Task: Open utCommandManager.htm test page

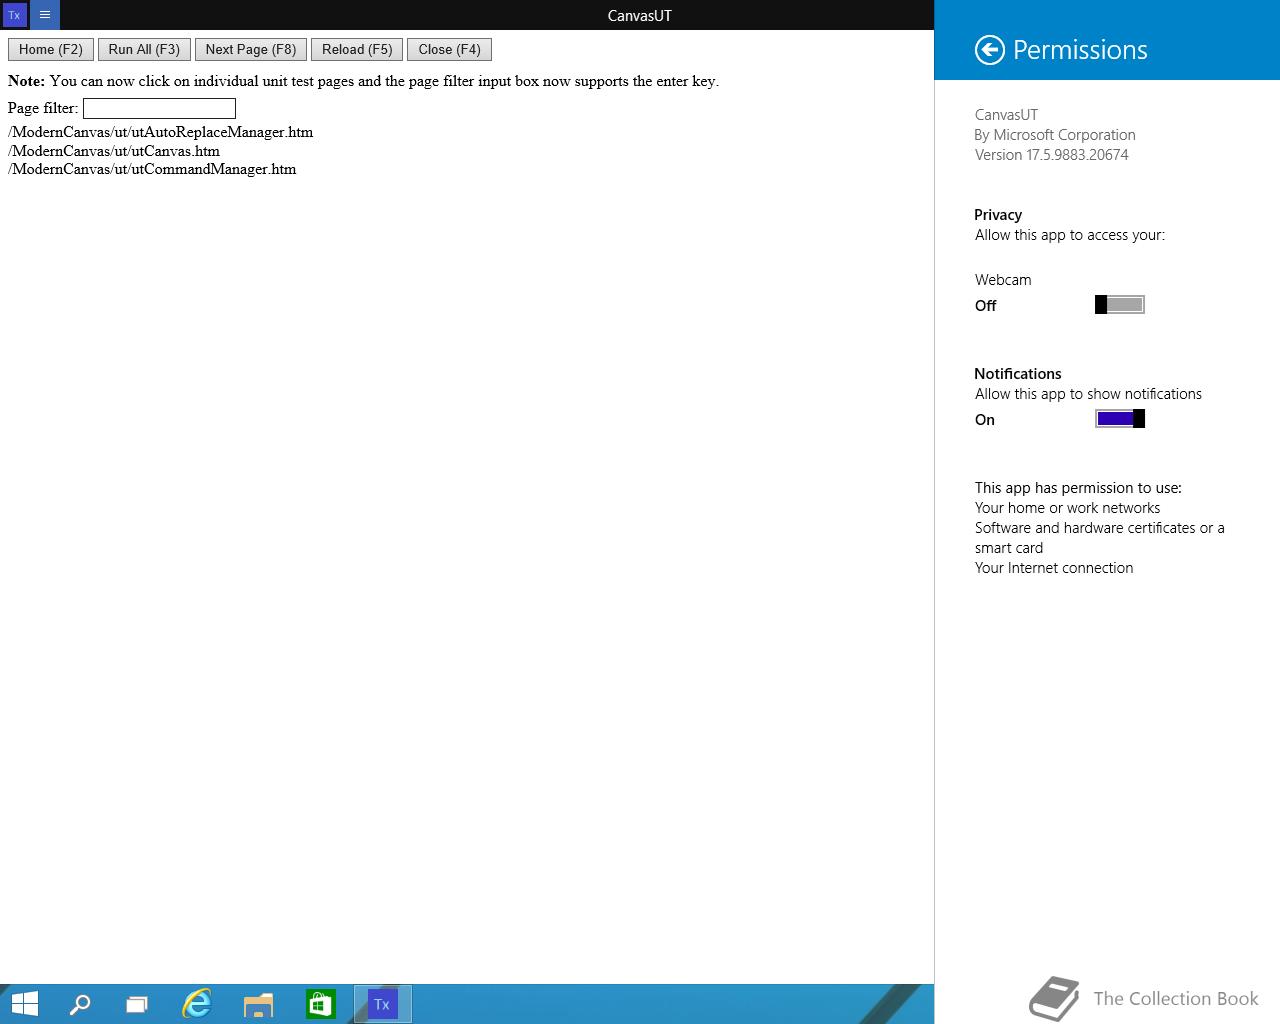Action: pos(152,169)
